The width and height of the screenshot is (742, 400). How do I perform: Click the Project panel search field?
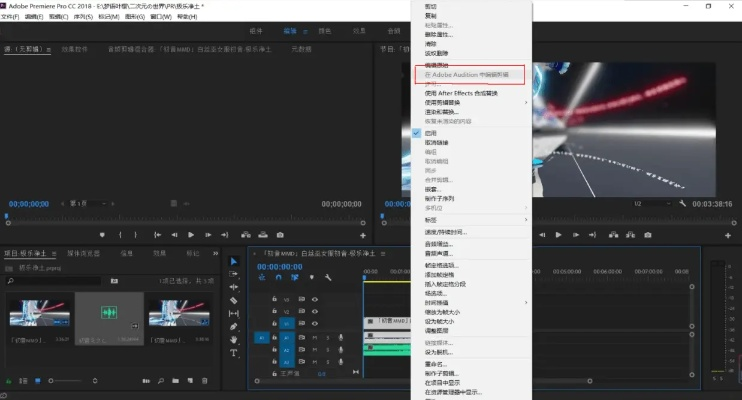click(54, 281)
